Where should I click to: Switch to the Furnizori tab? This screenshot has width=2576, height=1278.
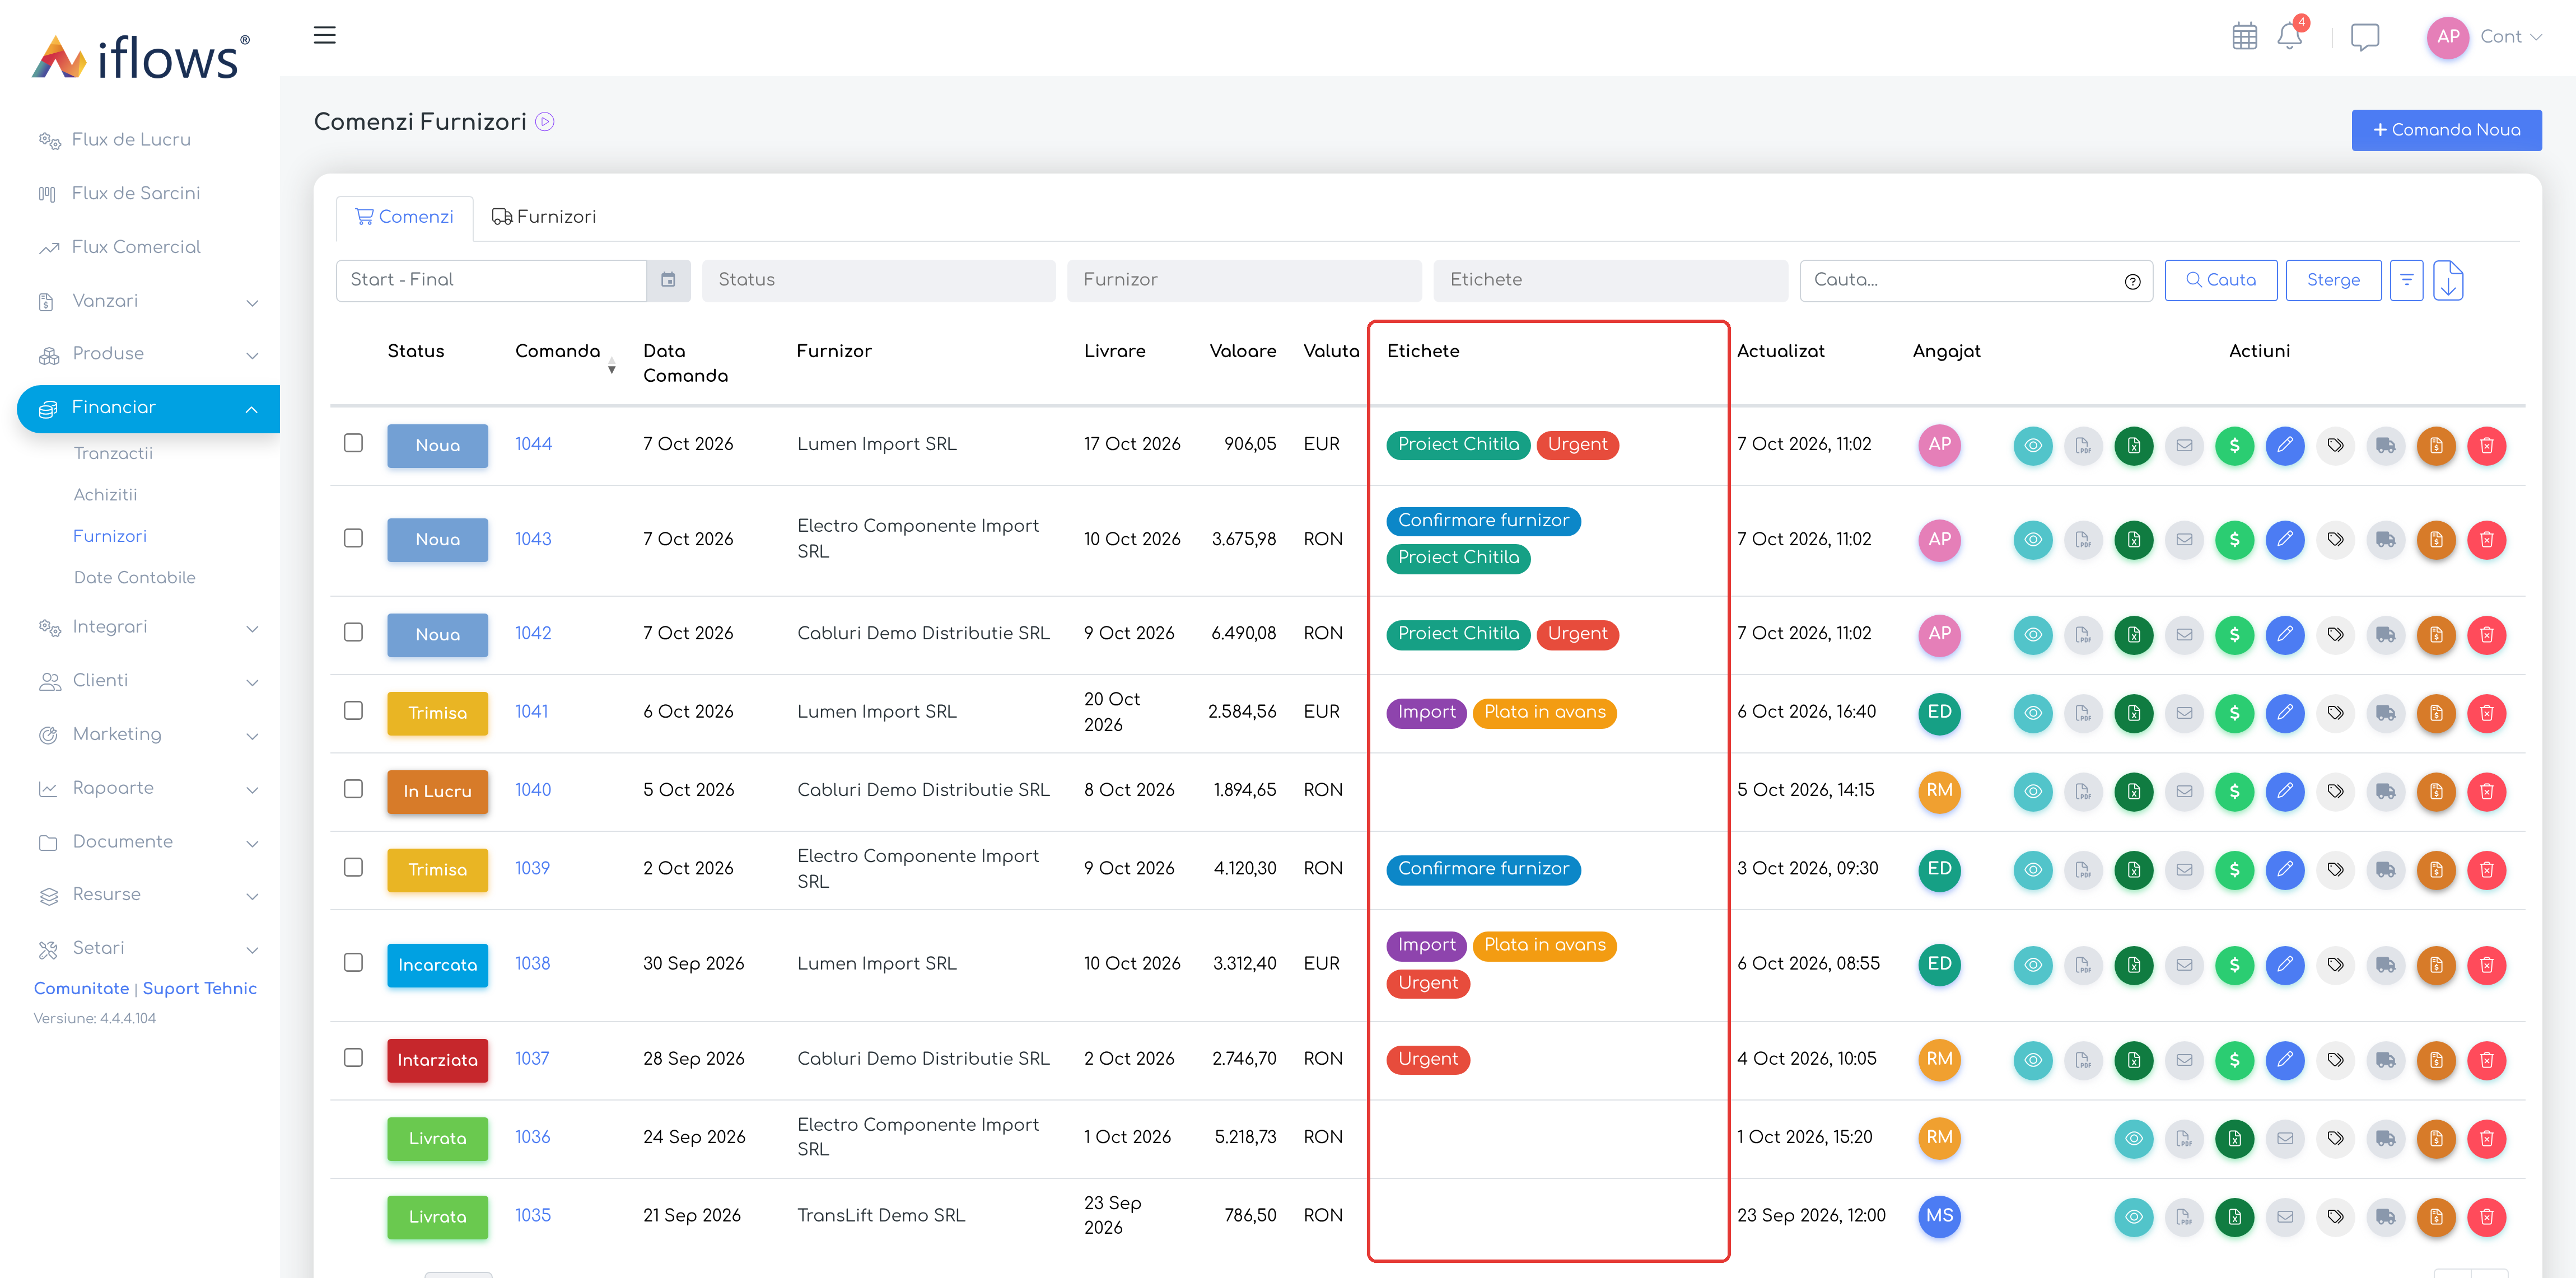click(543, 217)
